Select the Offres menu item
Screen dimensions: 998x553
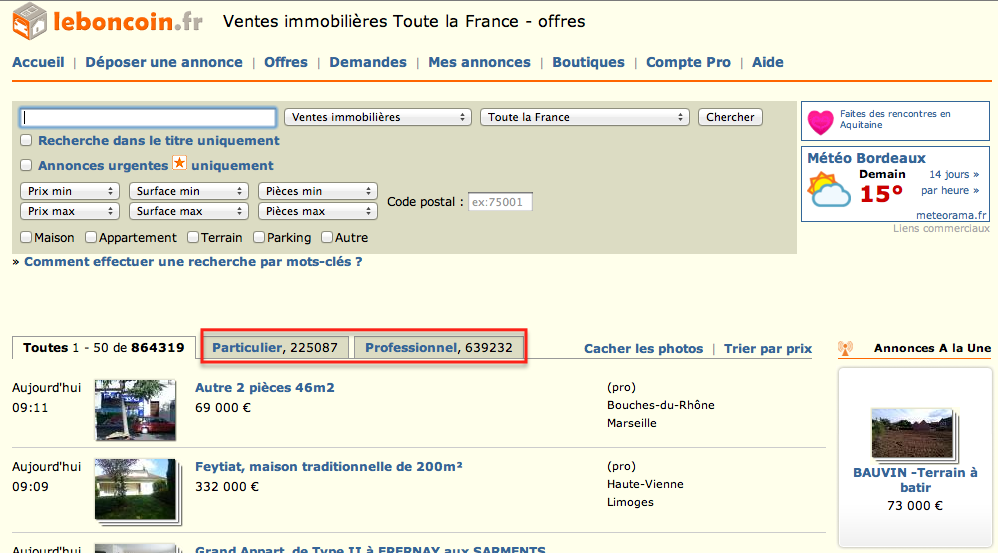[286, 62]
